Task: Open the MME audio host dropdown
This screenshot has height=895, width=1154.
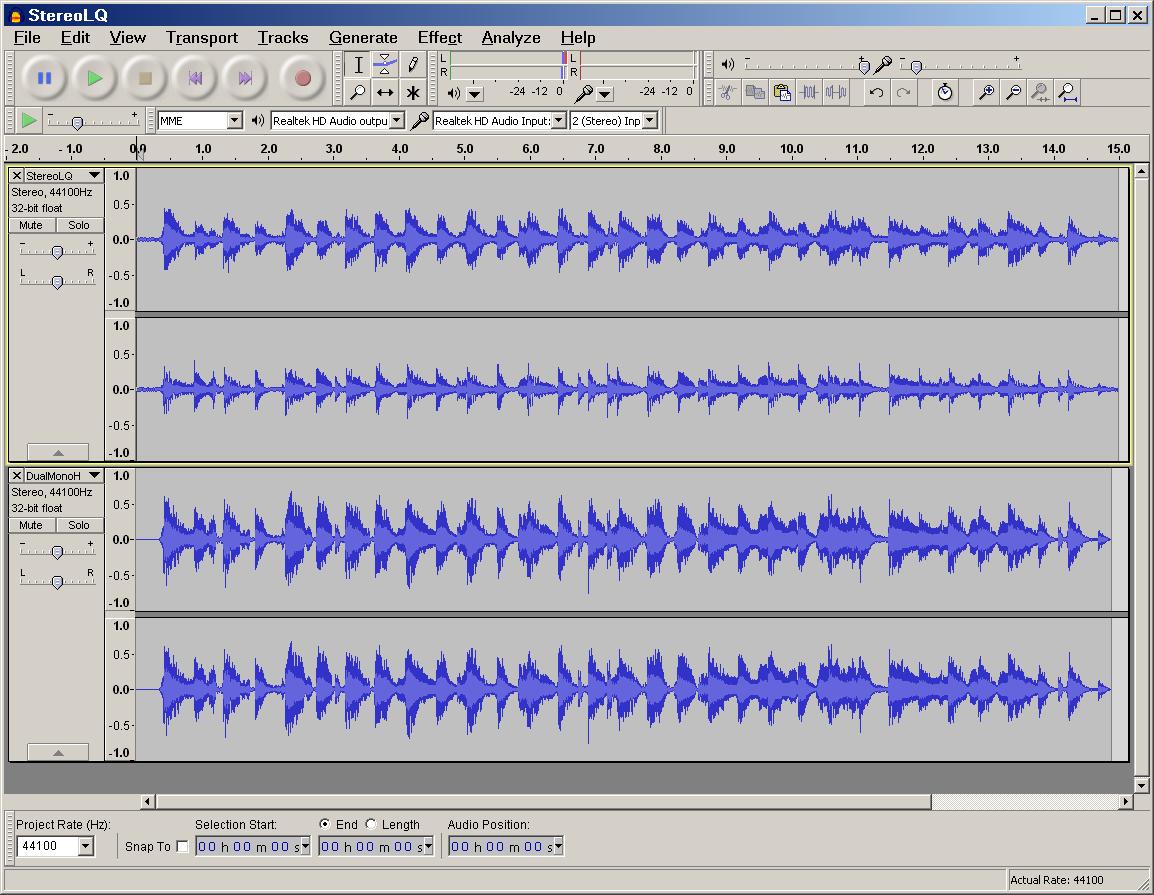Action: pyautogui.click(x=234, y=121)
